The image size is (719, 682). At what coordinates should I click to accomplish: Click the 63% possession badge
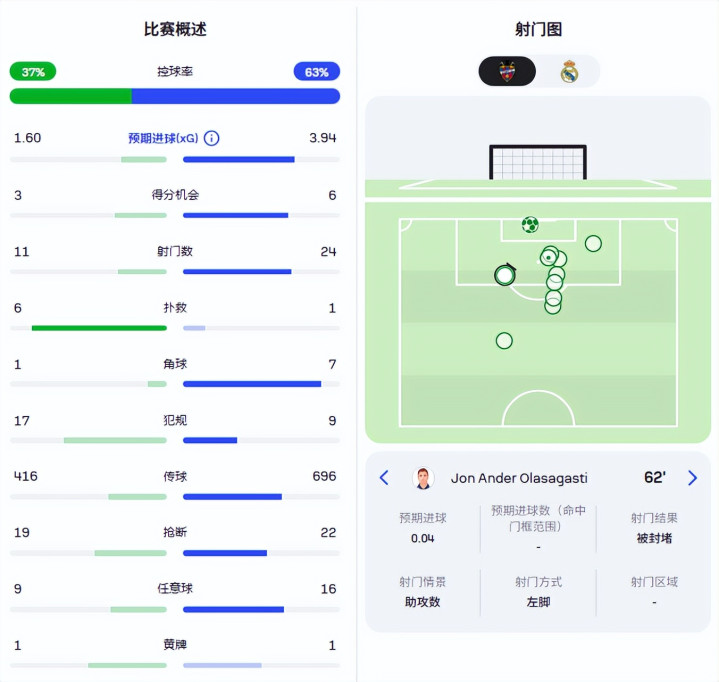tap(316, 72)
